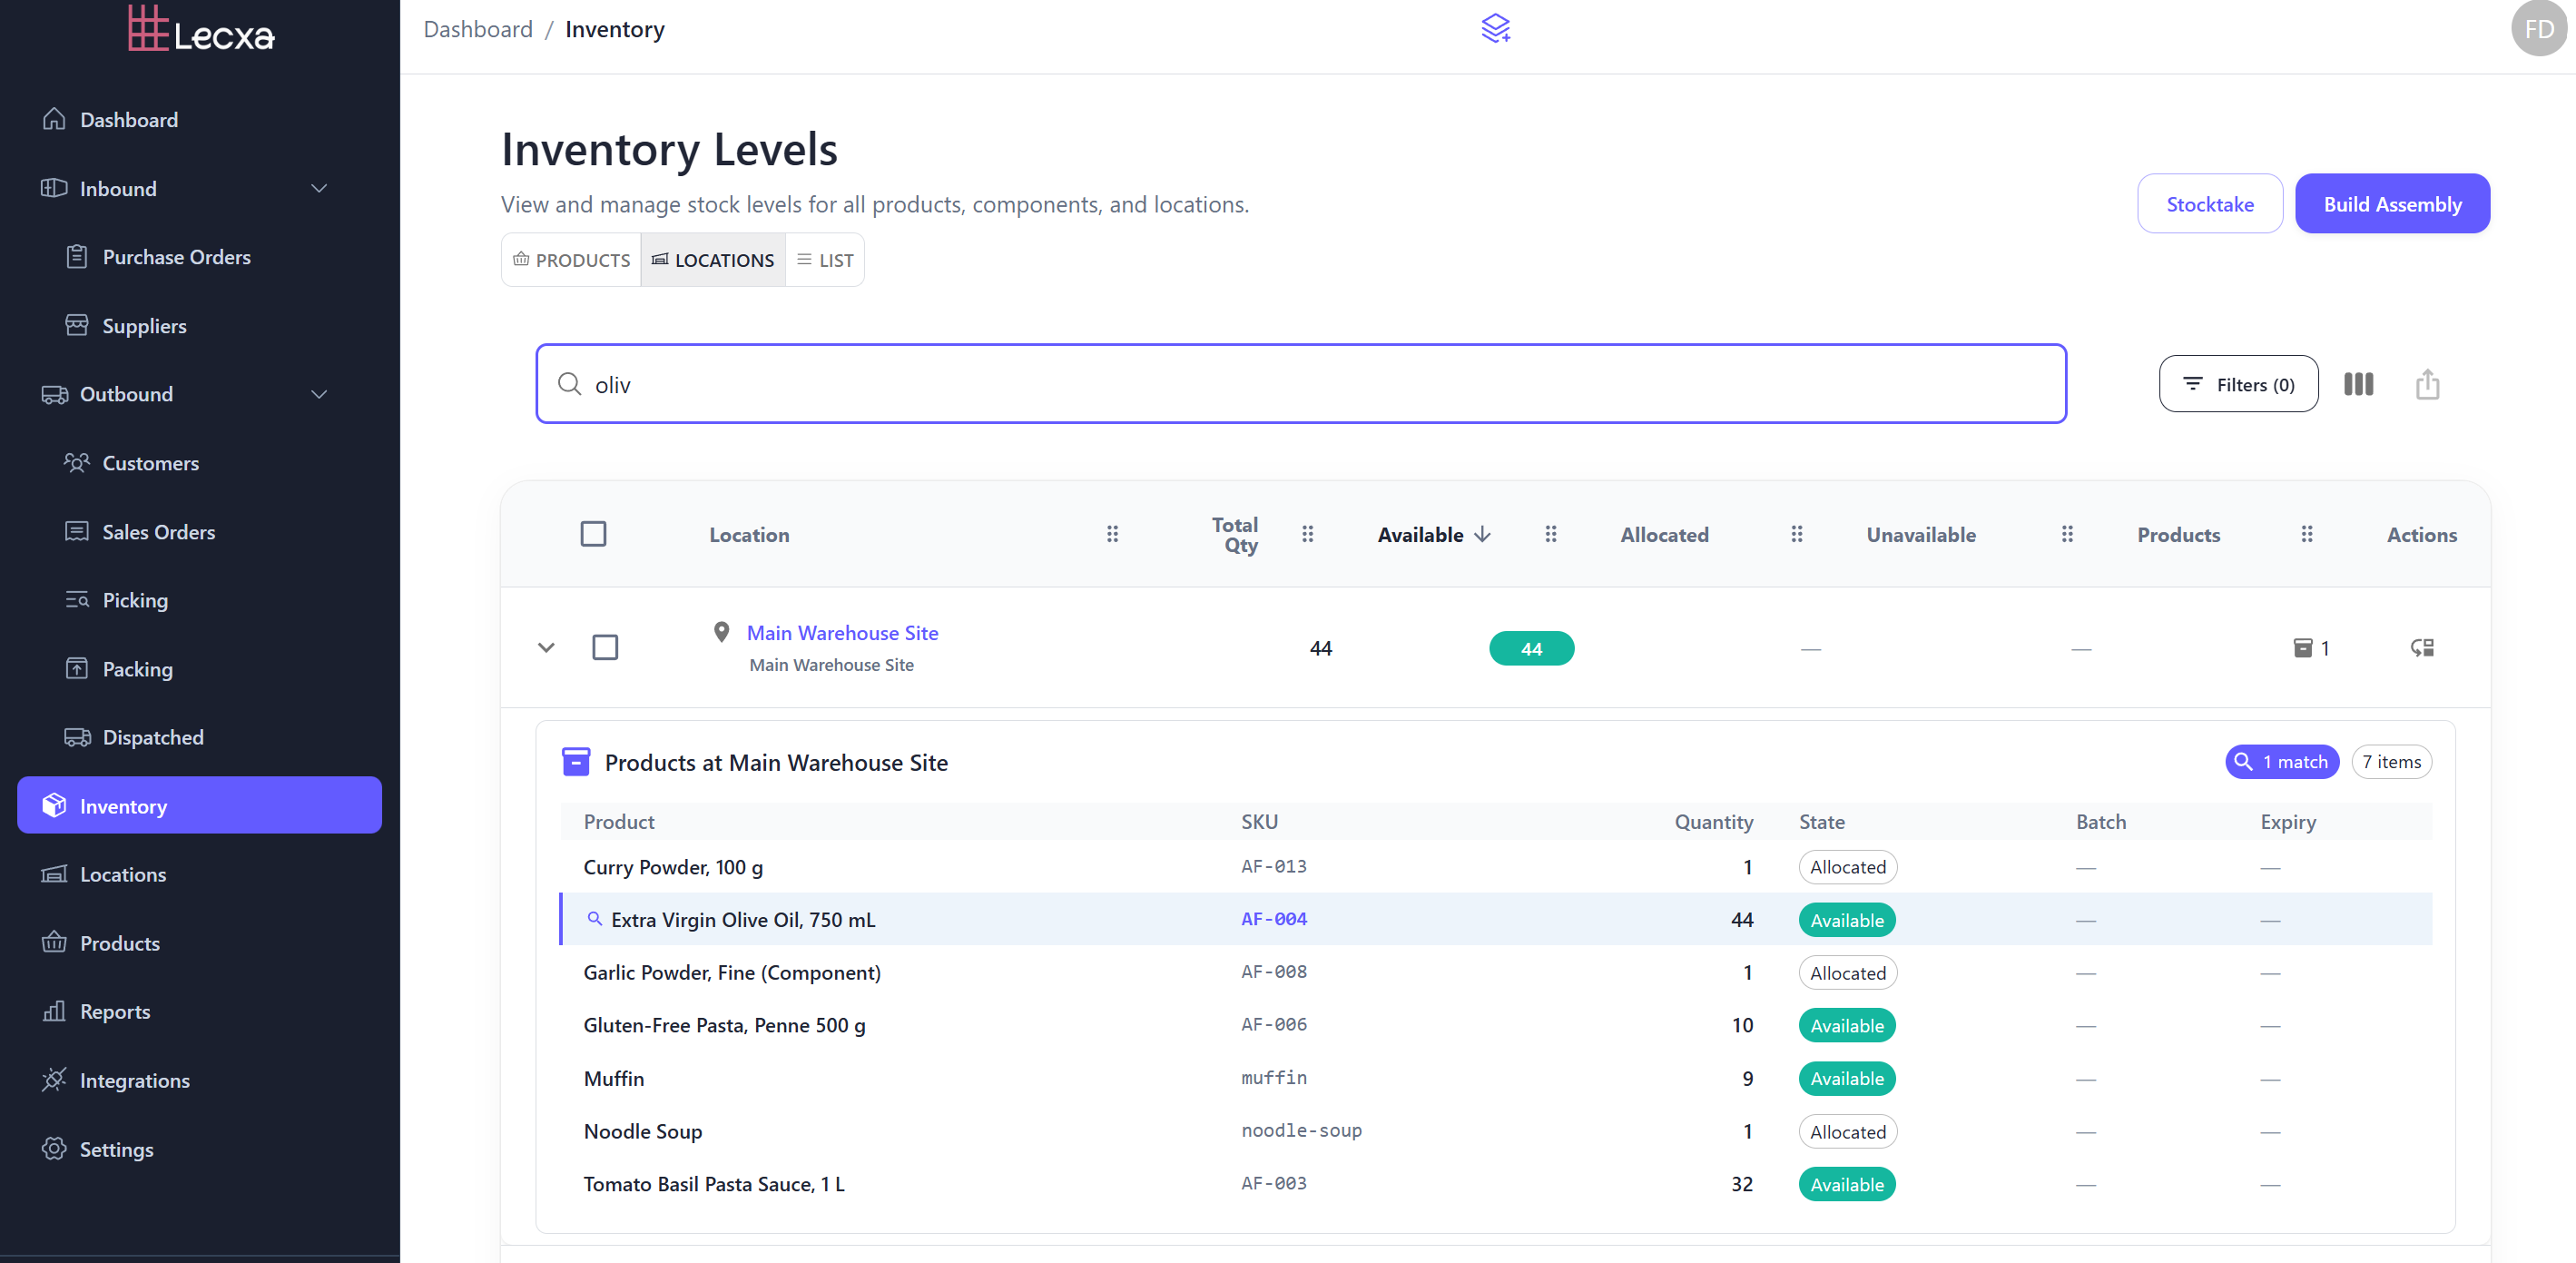The image size is (2576, 1263).
Task: Switch to the PRODUCTS view tab
Action: pos(572,260)
